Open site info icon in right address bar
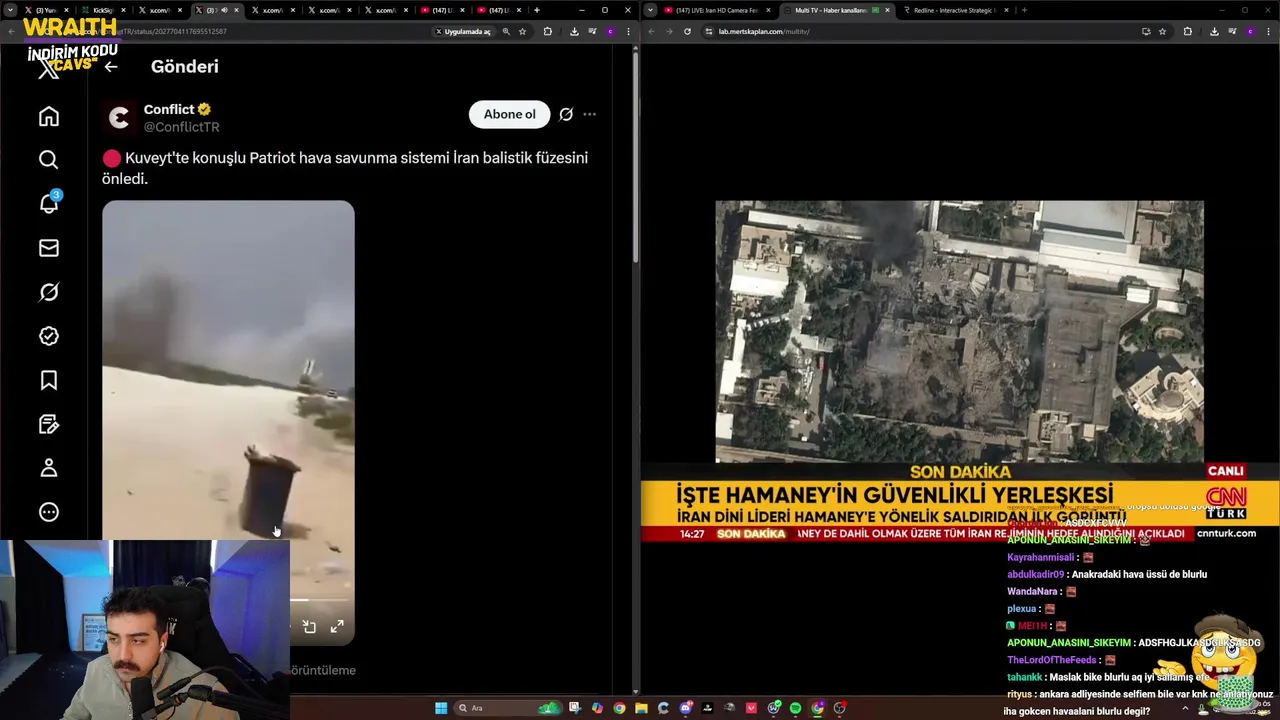Image resolution: width=1280 pixels, height=720 pixels. point(709,31)
